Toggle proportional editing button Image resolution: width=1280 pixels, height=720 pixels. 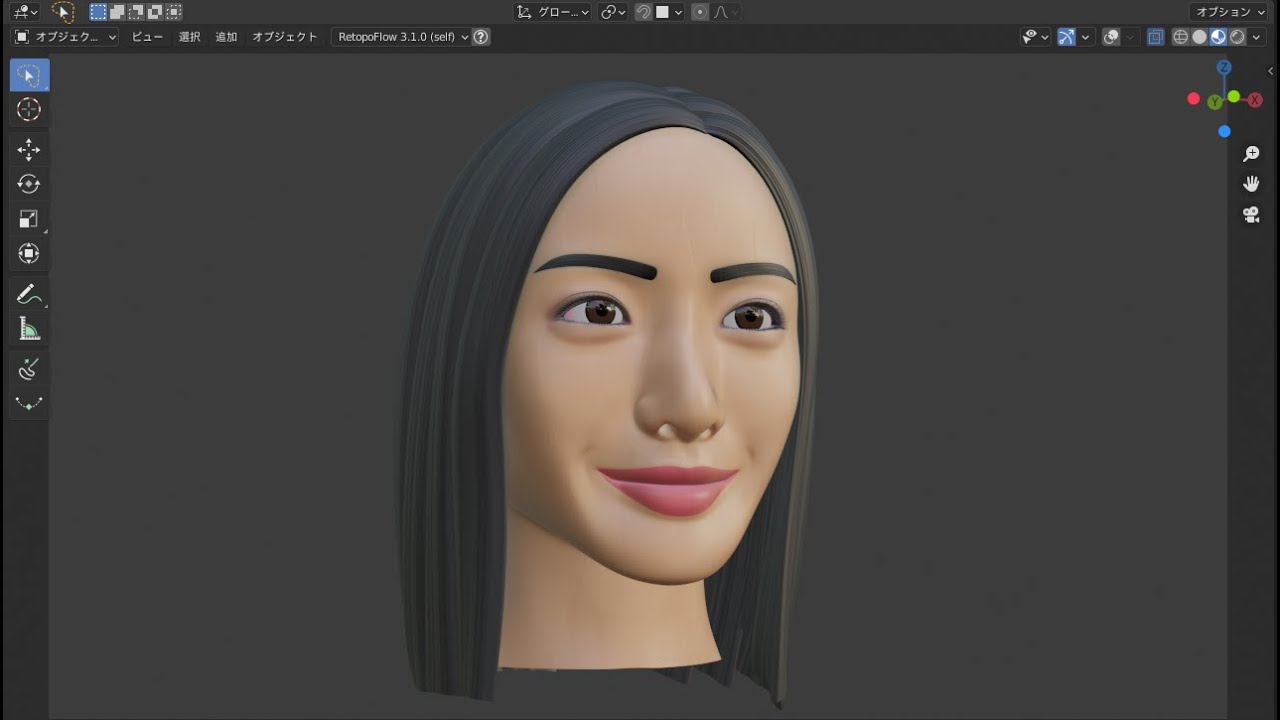[700, 12]
